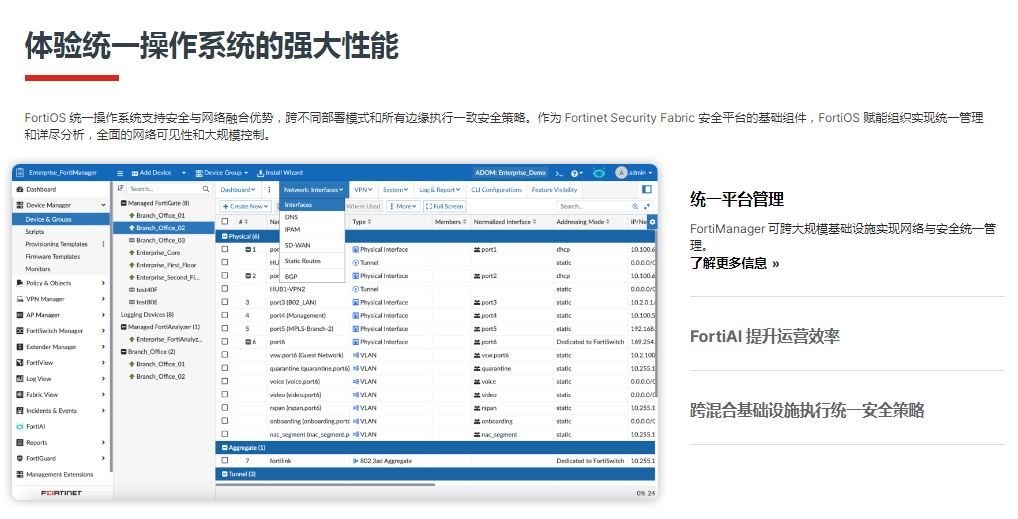Viewport: 1018px width, 519px height.
Task: Open the CLI console terminal icon
Action: (560, 173)
